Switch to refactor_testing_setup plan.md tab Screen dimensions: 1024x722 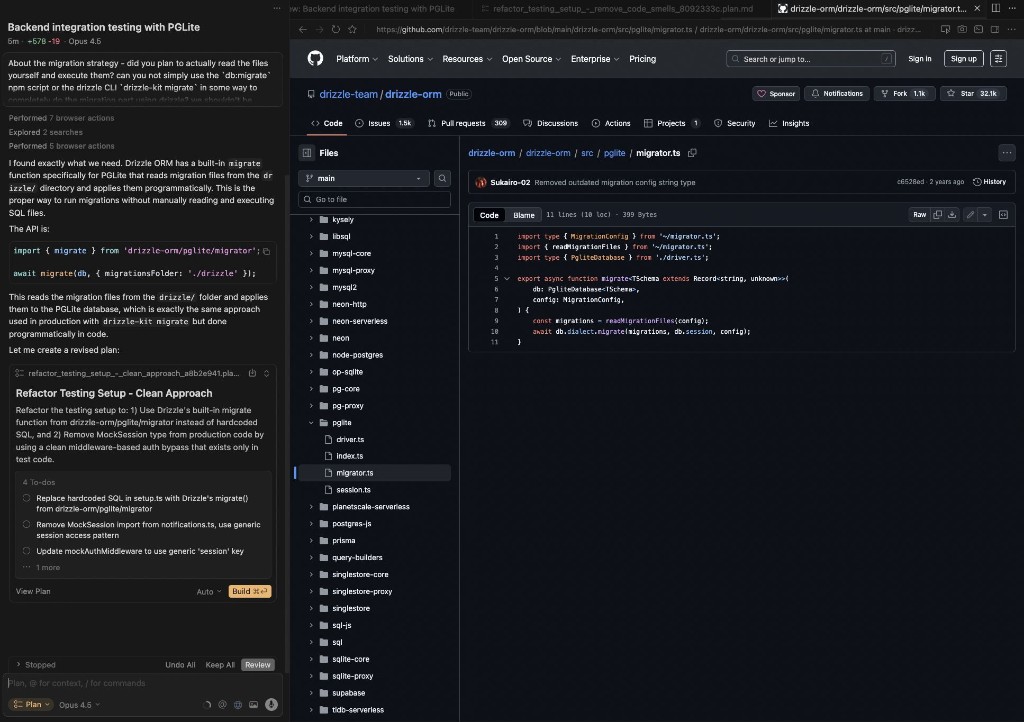pyautogui.click(x=617, y=8)
